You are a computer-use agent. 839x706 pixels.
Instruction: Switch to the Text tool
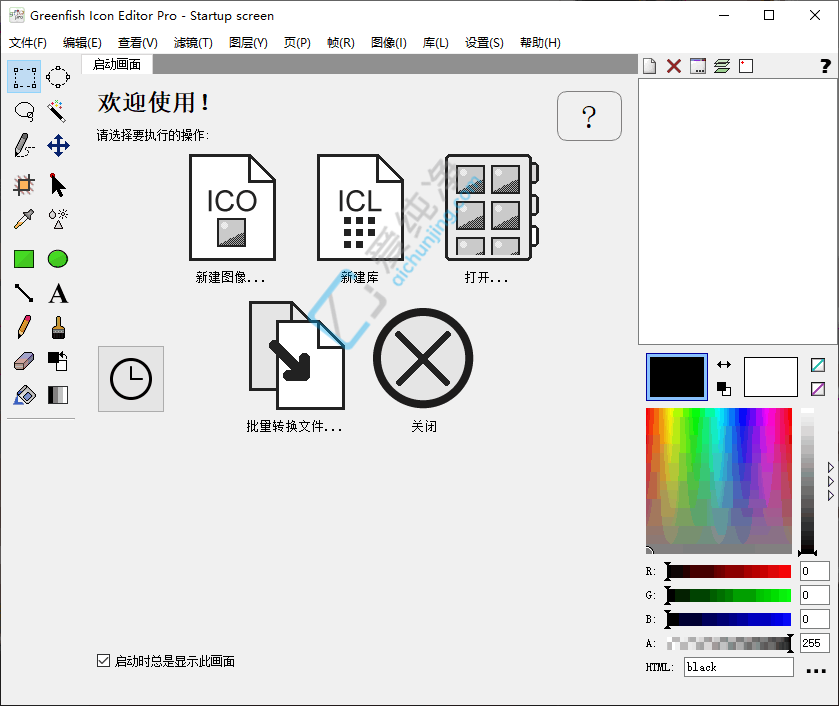58,293
